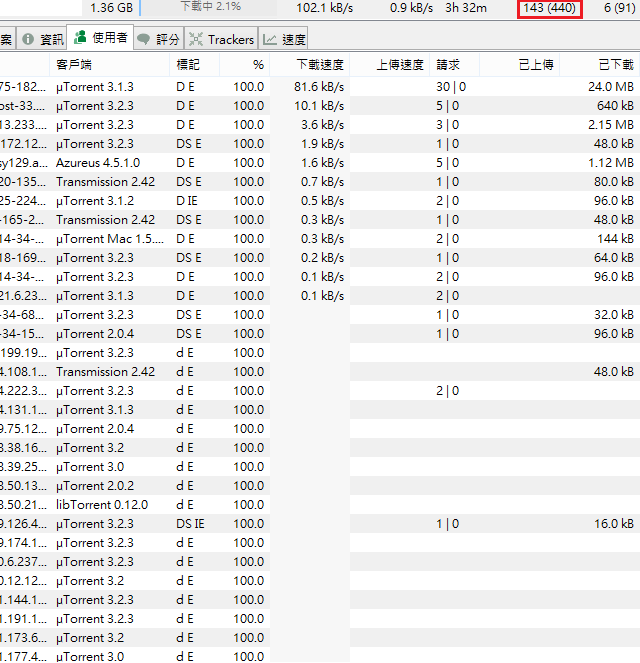
Task: Sort by % column header
Action: (244, 65)
